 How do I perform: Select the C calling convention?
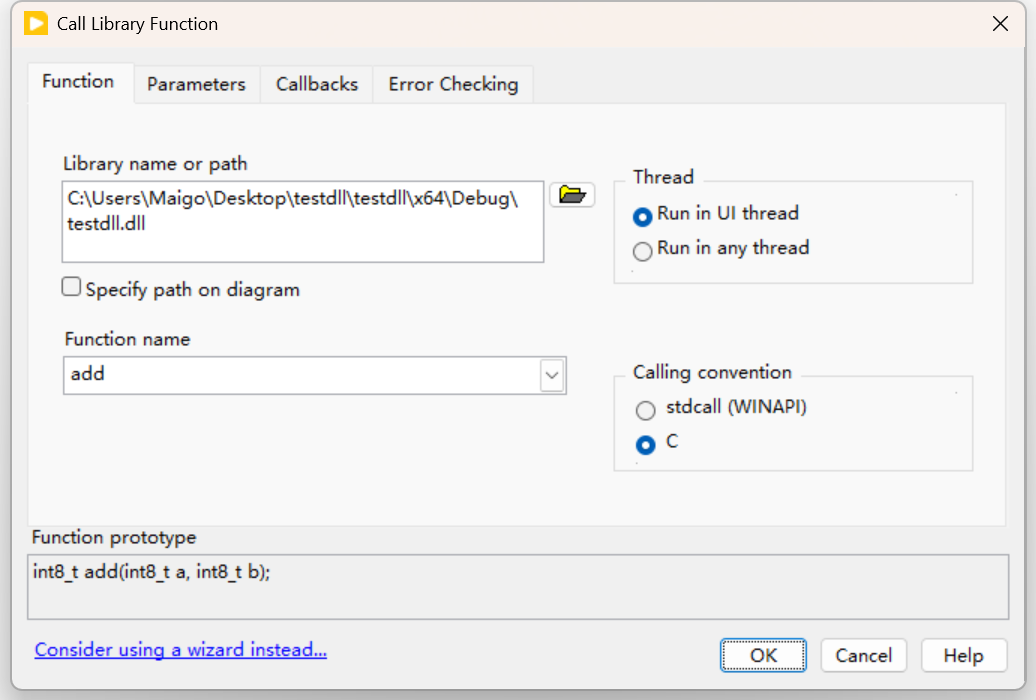click(x=645, y=445)
